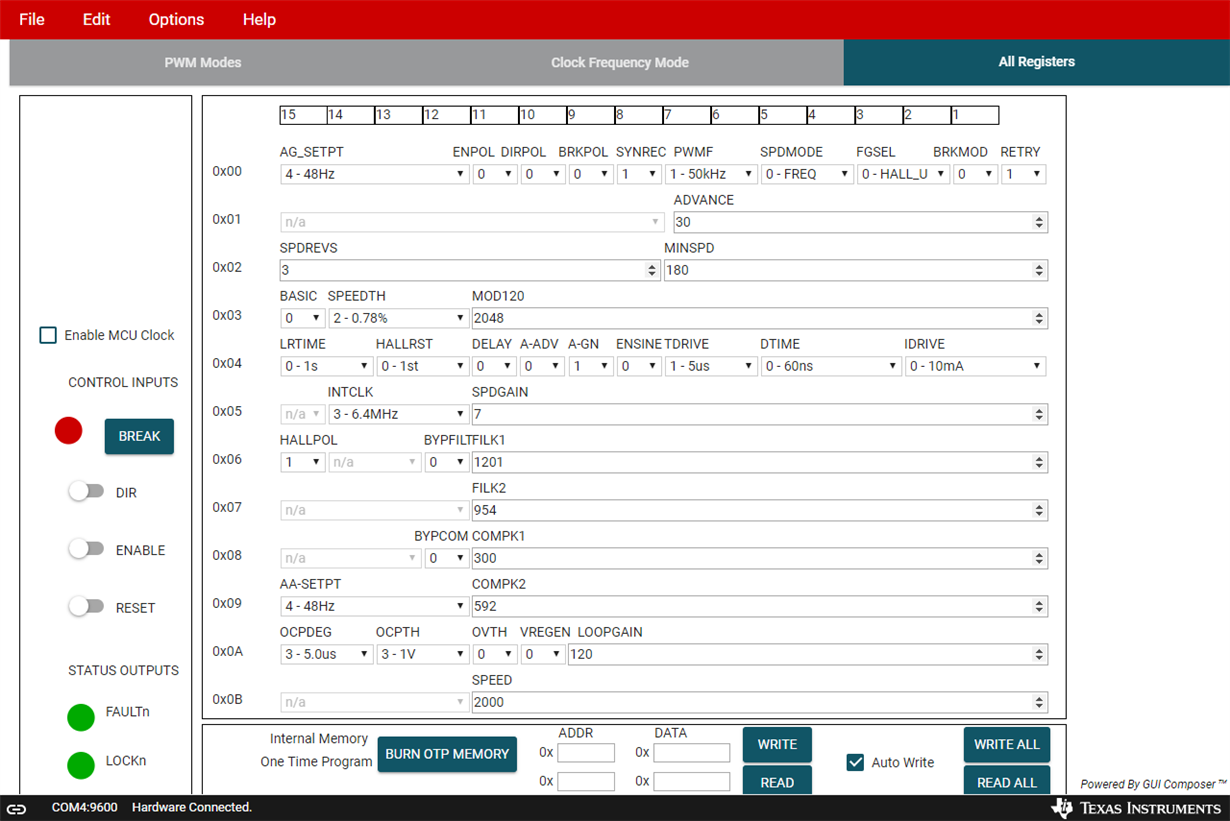Expand the BRKMOD dropdown

click(x=975, y=174)
